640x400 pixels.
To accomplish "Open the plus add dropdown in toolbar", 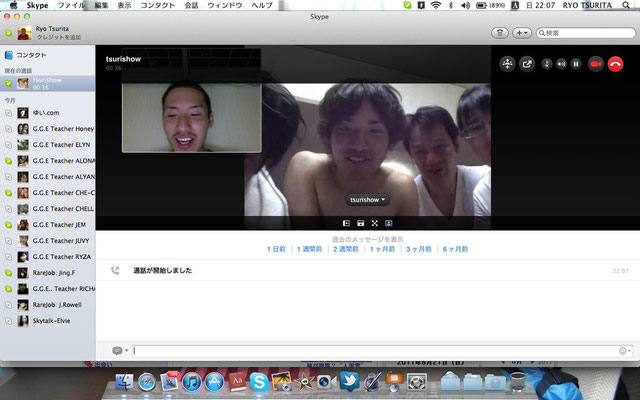I will click(x=522, y=33).
